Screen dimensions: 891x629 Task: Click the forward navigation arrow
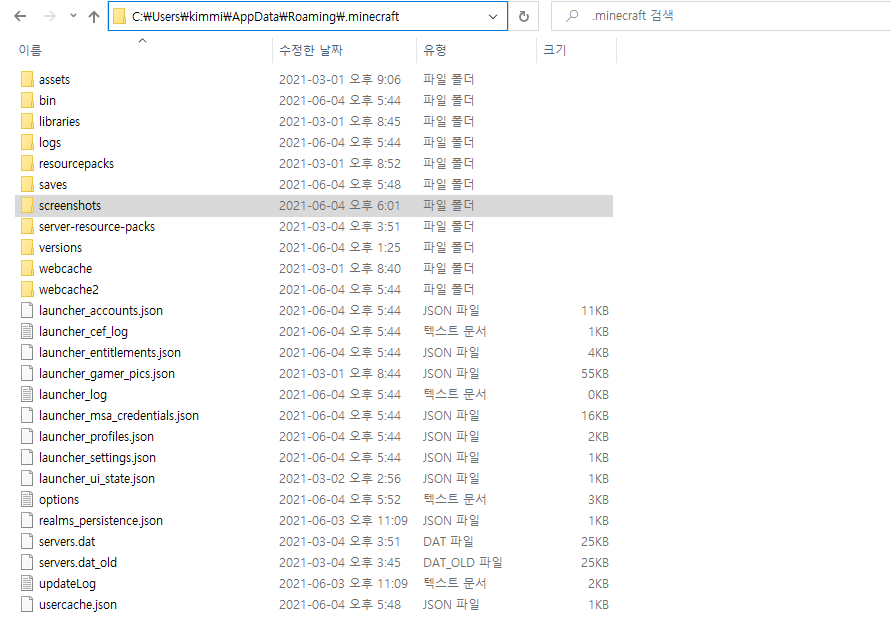point(50,16)
